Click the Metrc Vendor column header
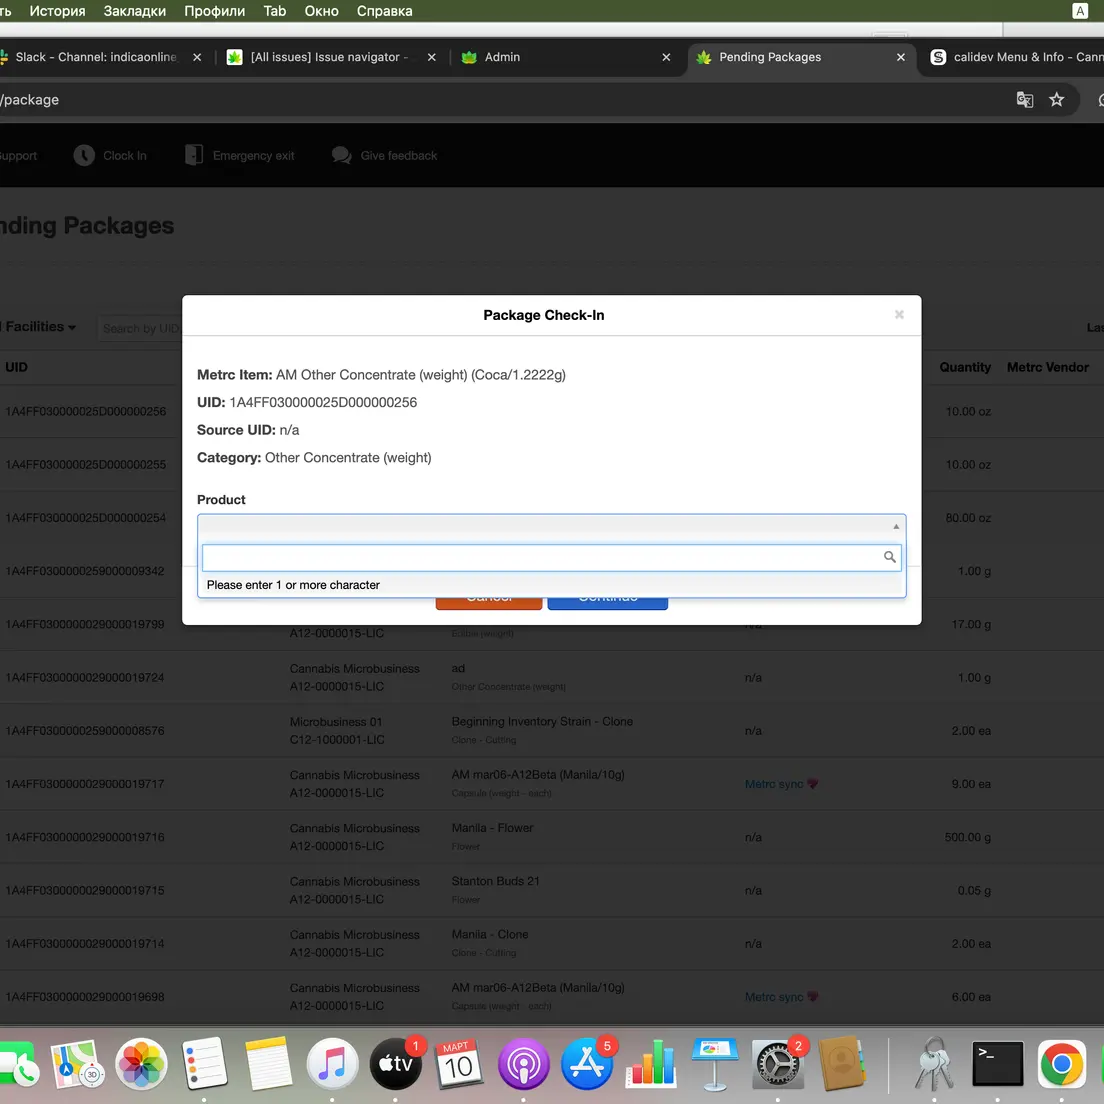The image size is (1104, 1104). pos(1047,367)
